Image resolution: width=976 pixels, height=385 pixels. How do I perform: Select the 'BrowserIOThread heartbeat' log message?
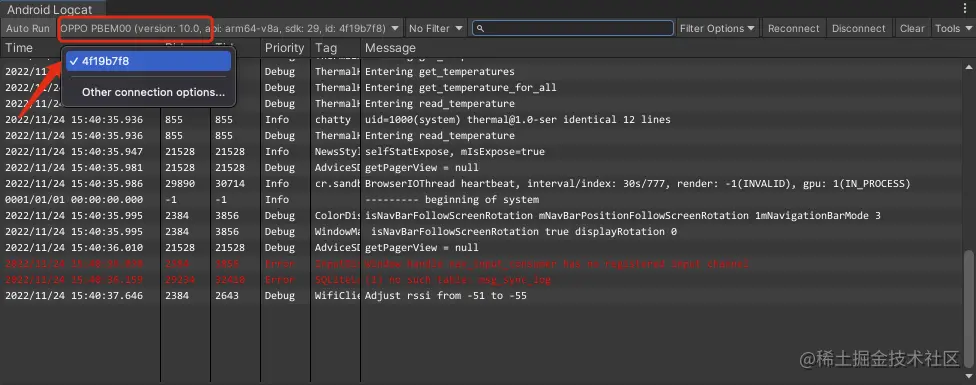[x=637, y=183]
